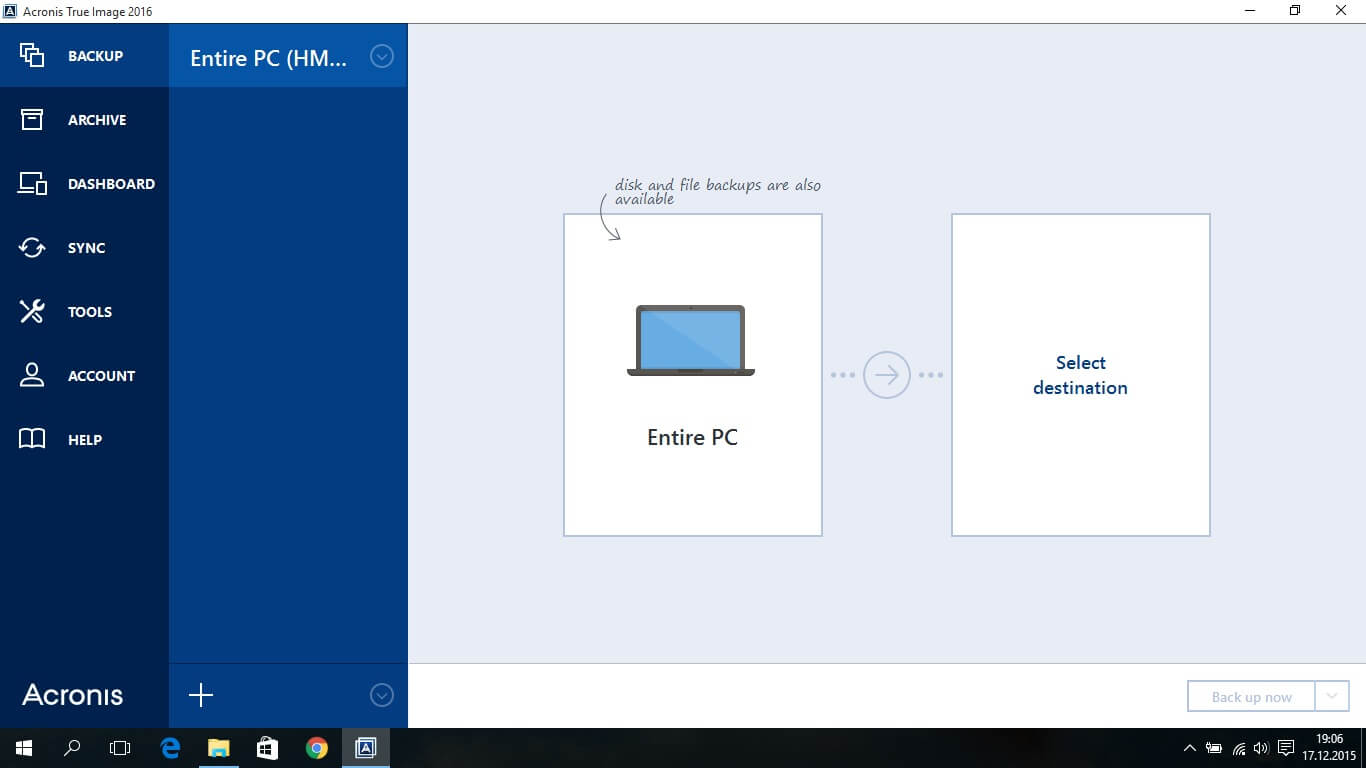Click Acronis True Image taskbar icon
This screenshot has width=1366, height=768.
pos(366,748)
